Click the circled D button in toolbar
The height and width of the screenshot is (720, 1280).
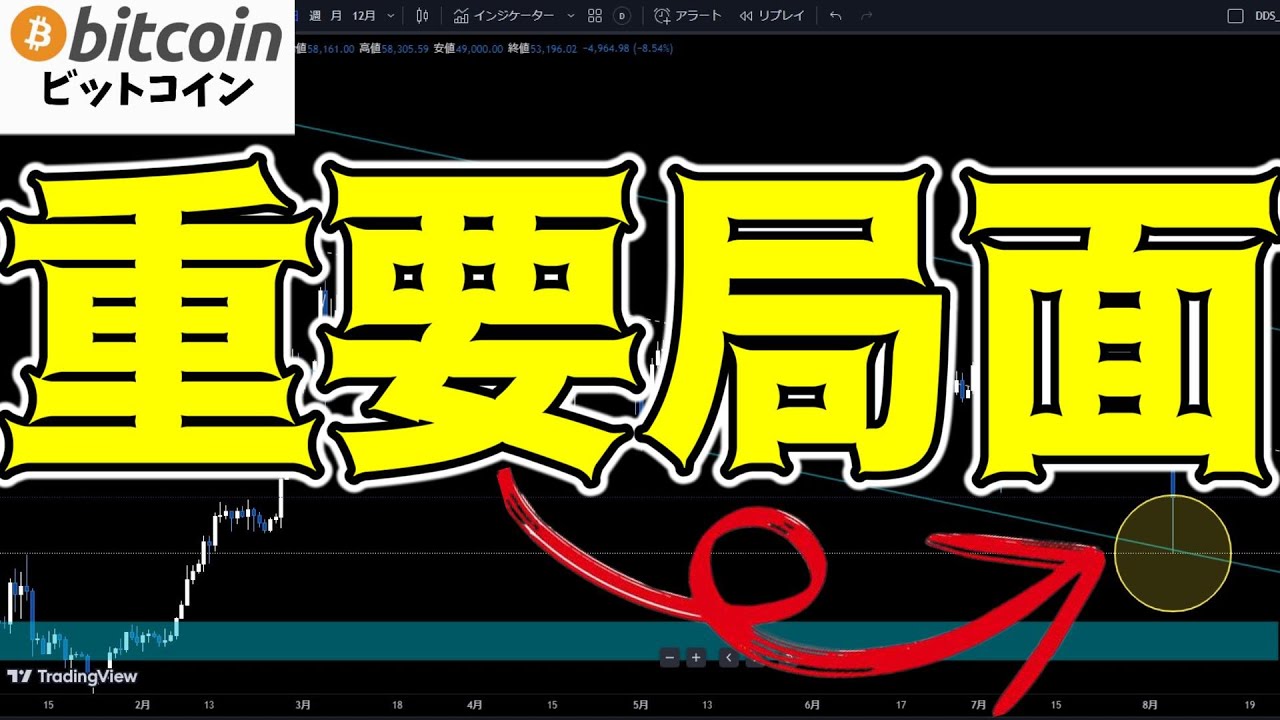coord(622,16)
